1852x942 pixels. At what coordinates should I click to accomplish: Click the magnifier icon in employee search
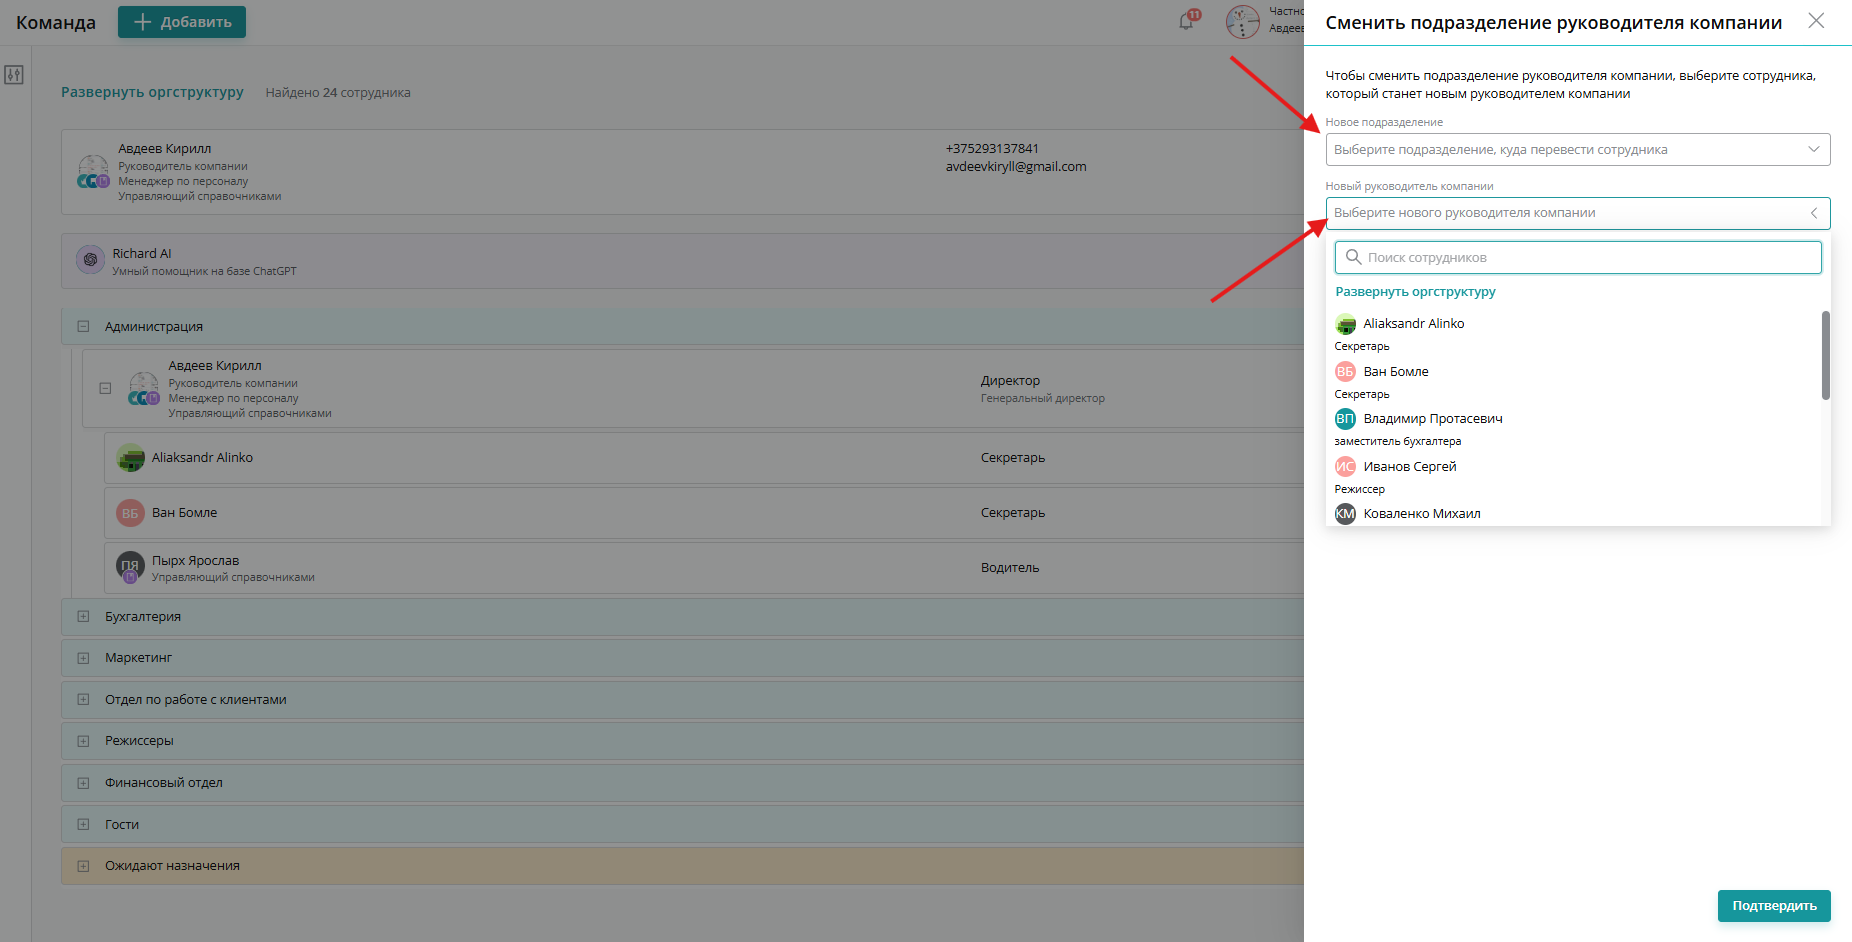[1353, 257]
